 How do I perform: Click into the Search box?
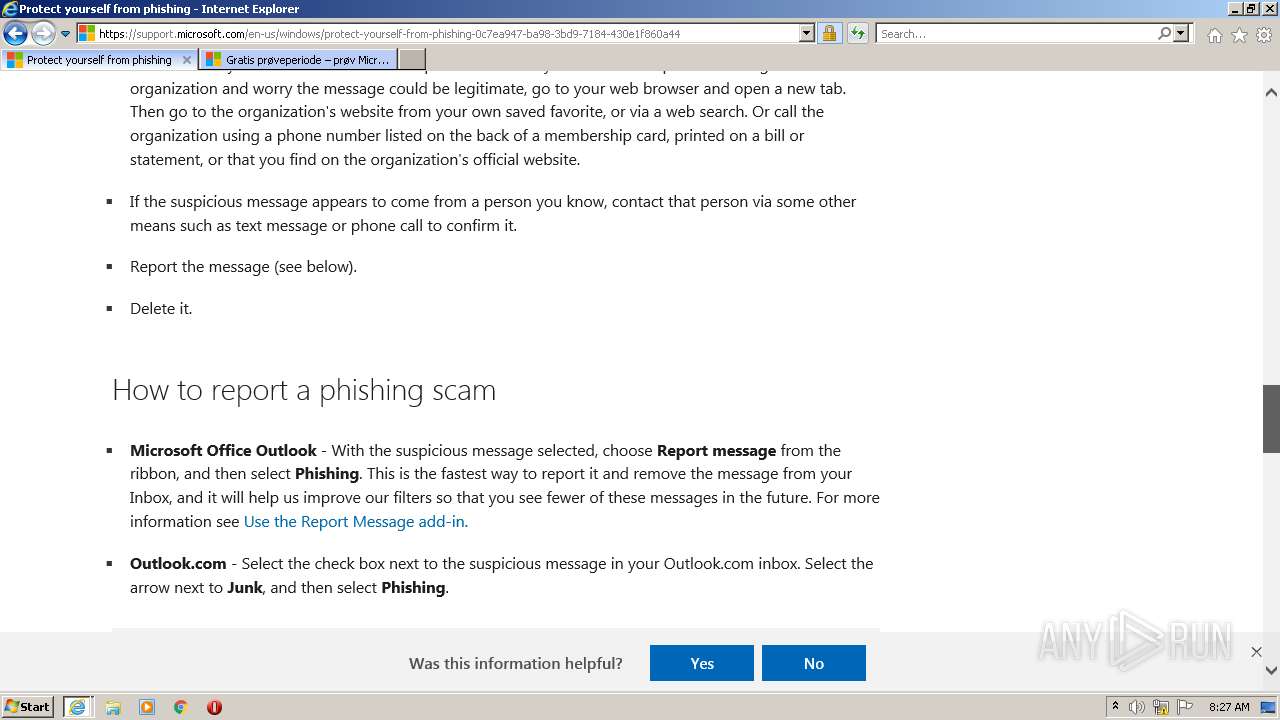[x=1016, y=33]
